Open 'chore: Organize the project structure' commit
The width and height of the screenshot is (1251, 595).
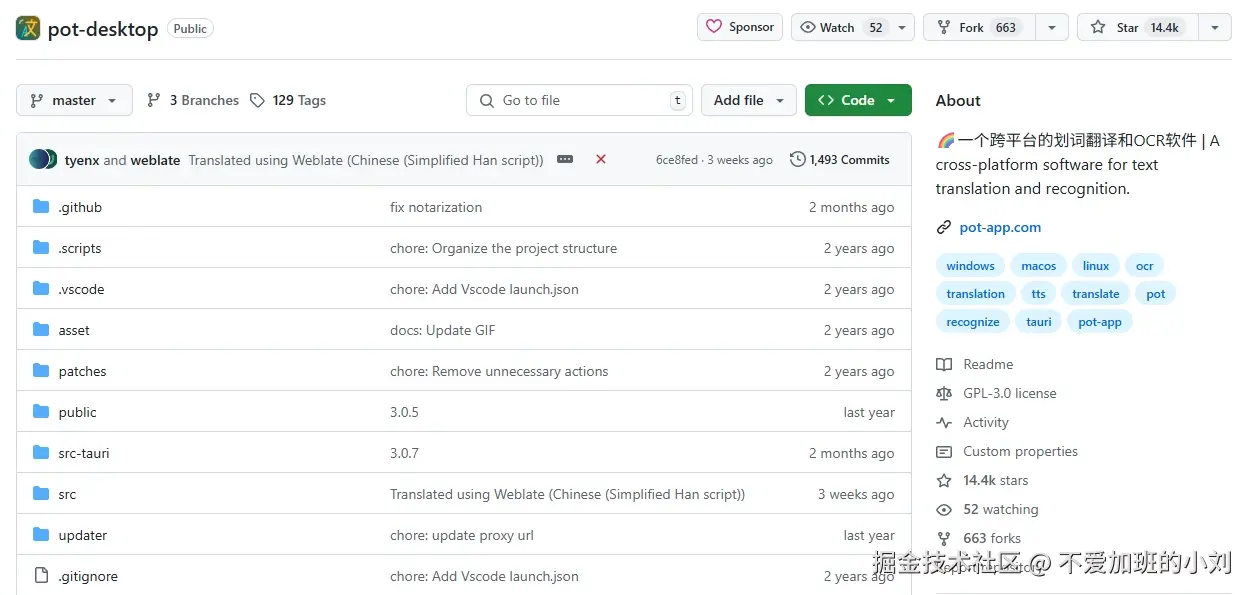point(503,248)
